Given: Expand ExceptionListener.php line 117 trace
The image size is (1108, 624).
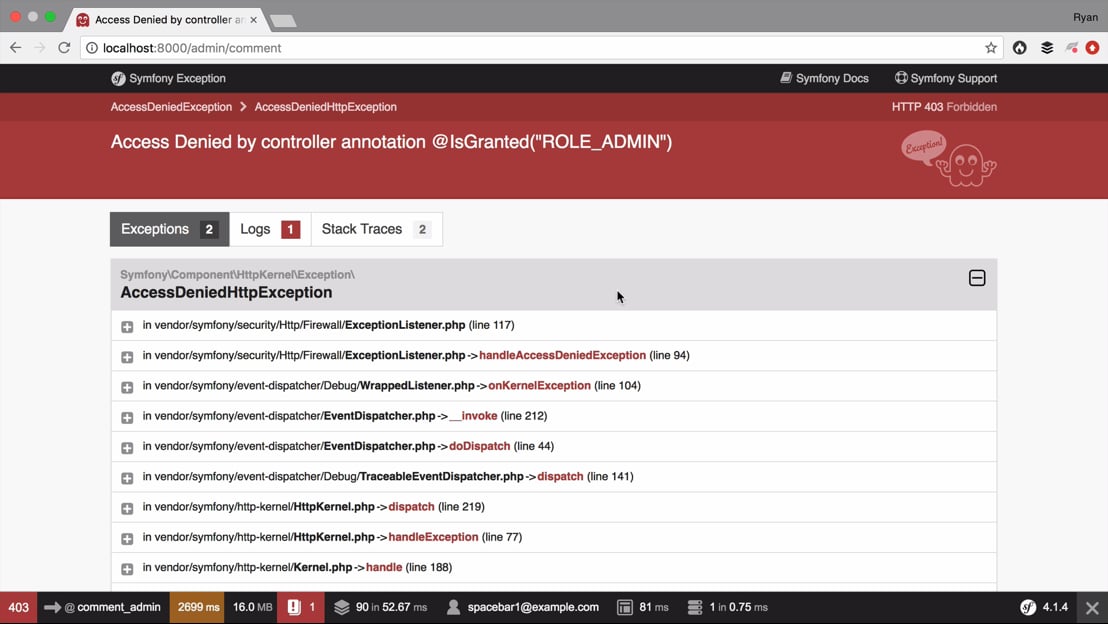Looking at the screenshot, I should (127, 326).
